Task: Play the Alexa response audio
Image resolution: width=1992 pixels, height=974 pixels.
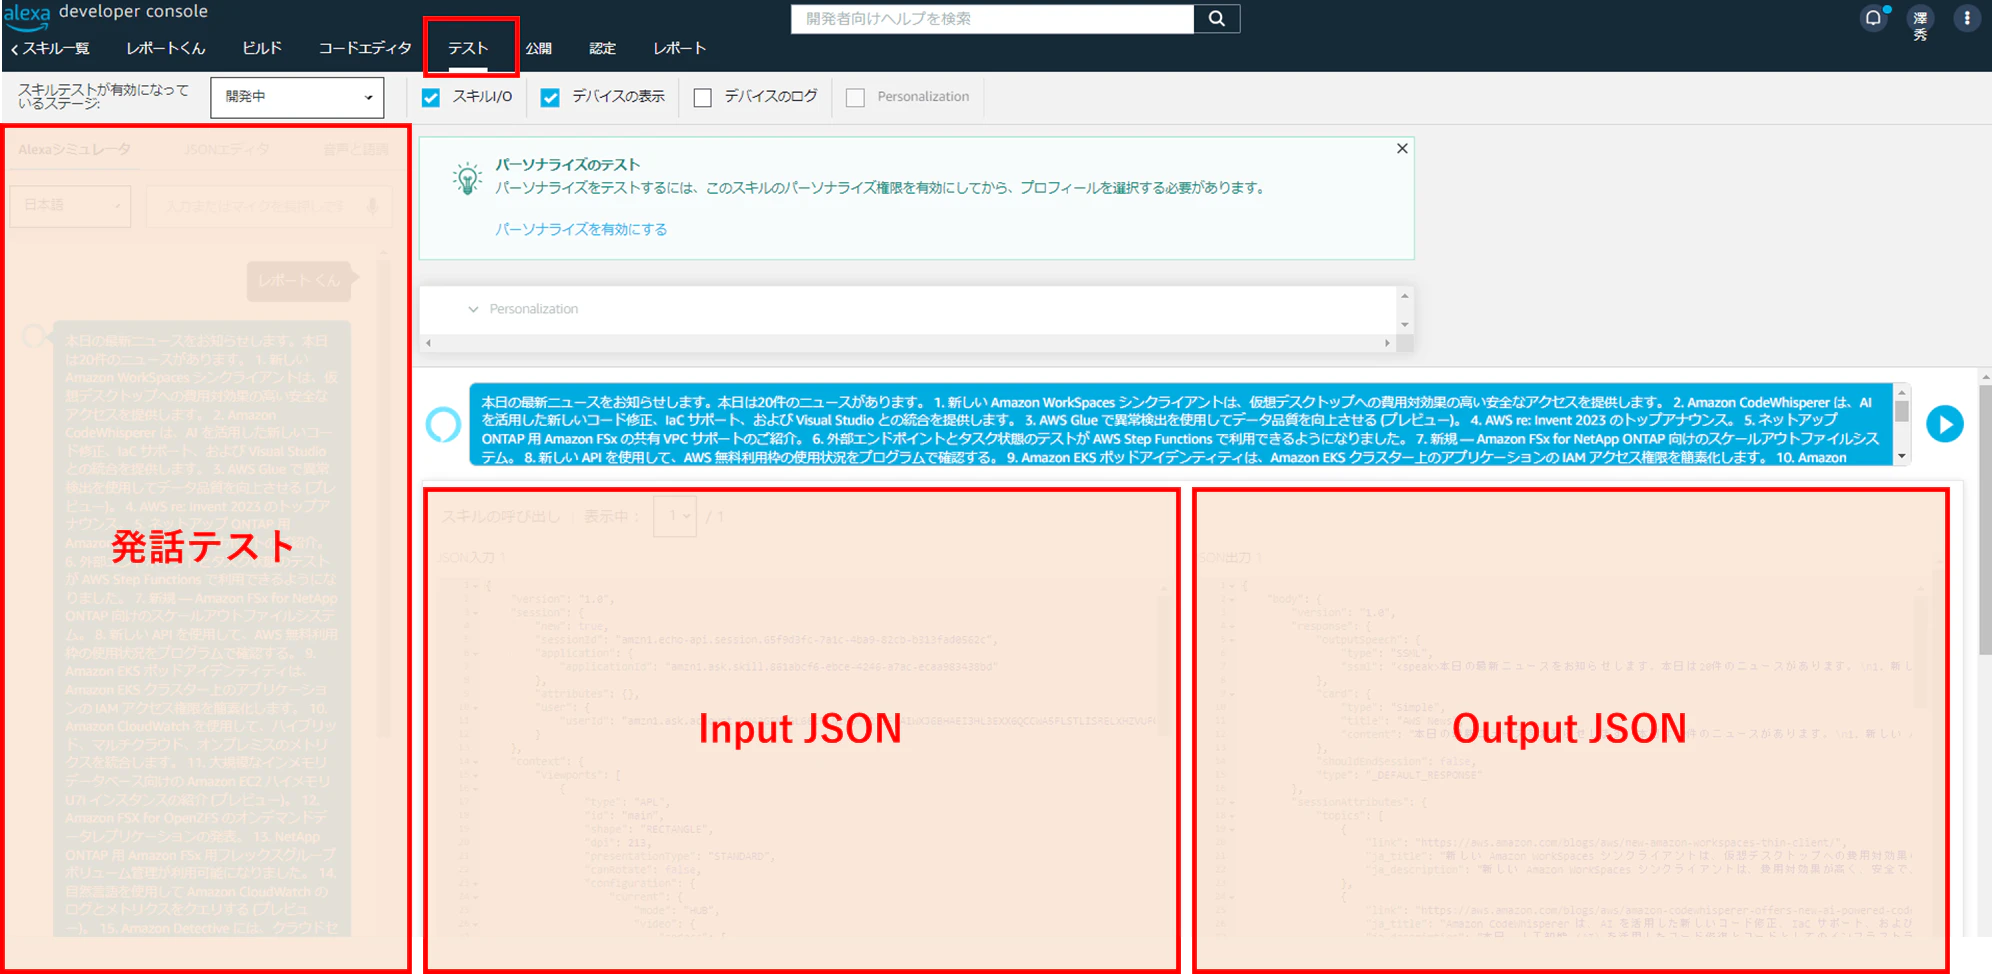Action: [1945, 424]
